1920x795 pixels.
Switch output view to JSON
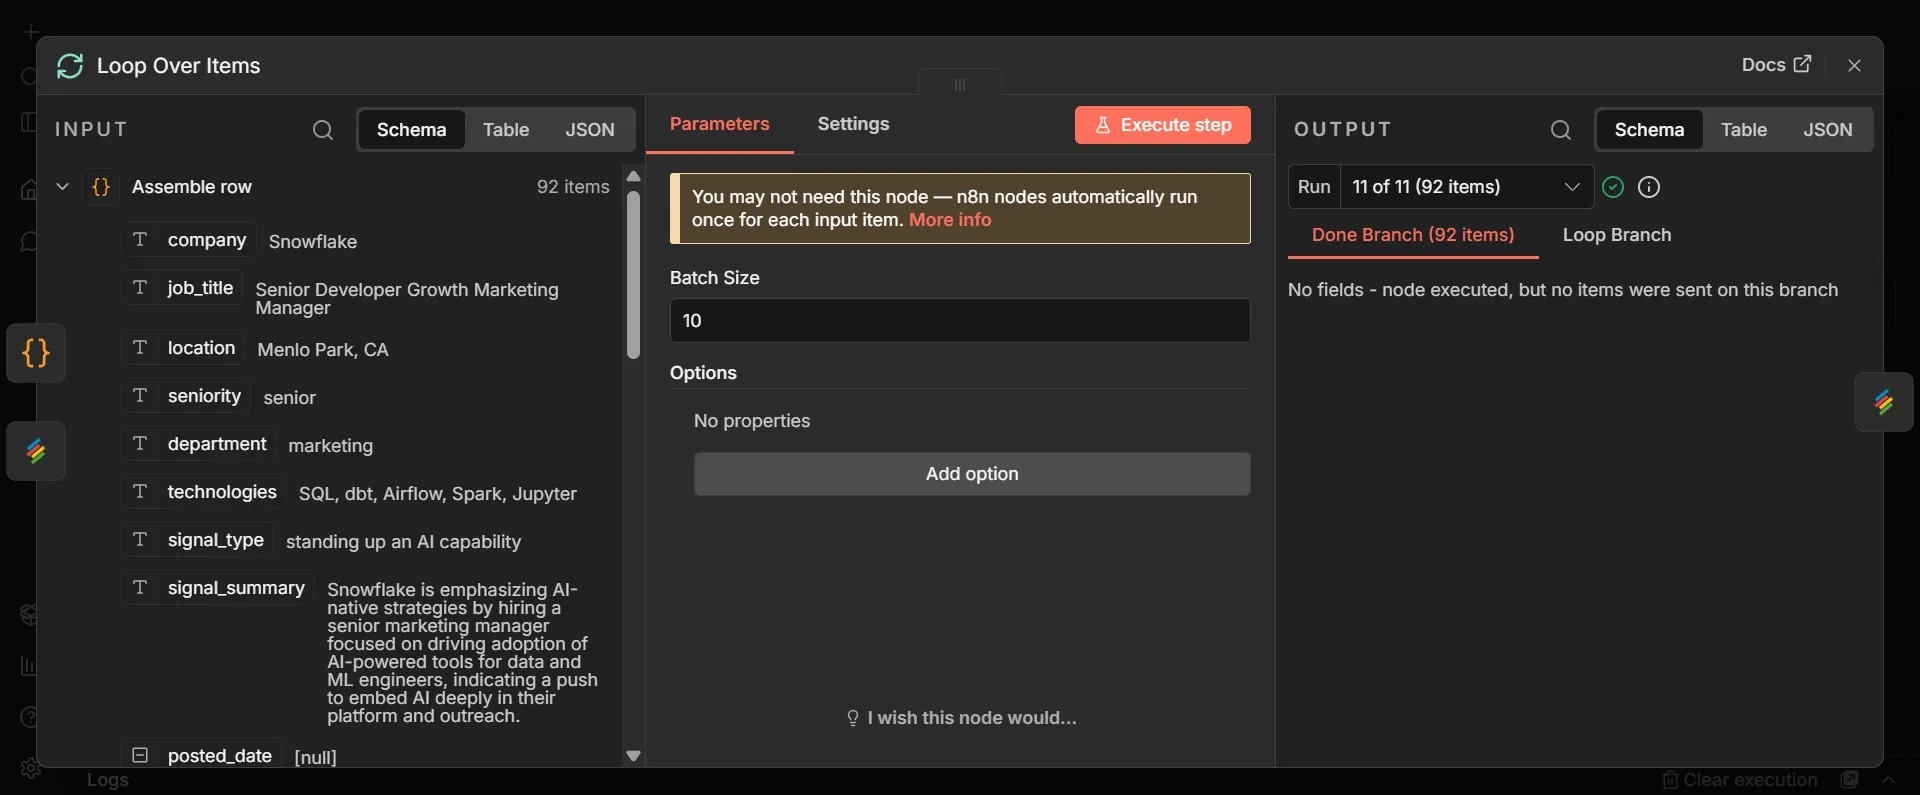point(1828,130)
